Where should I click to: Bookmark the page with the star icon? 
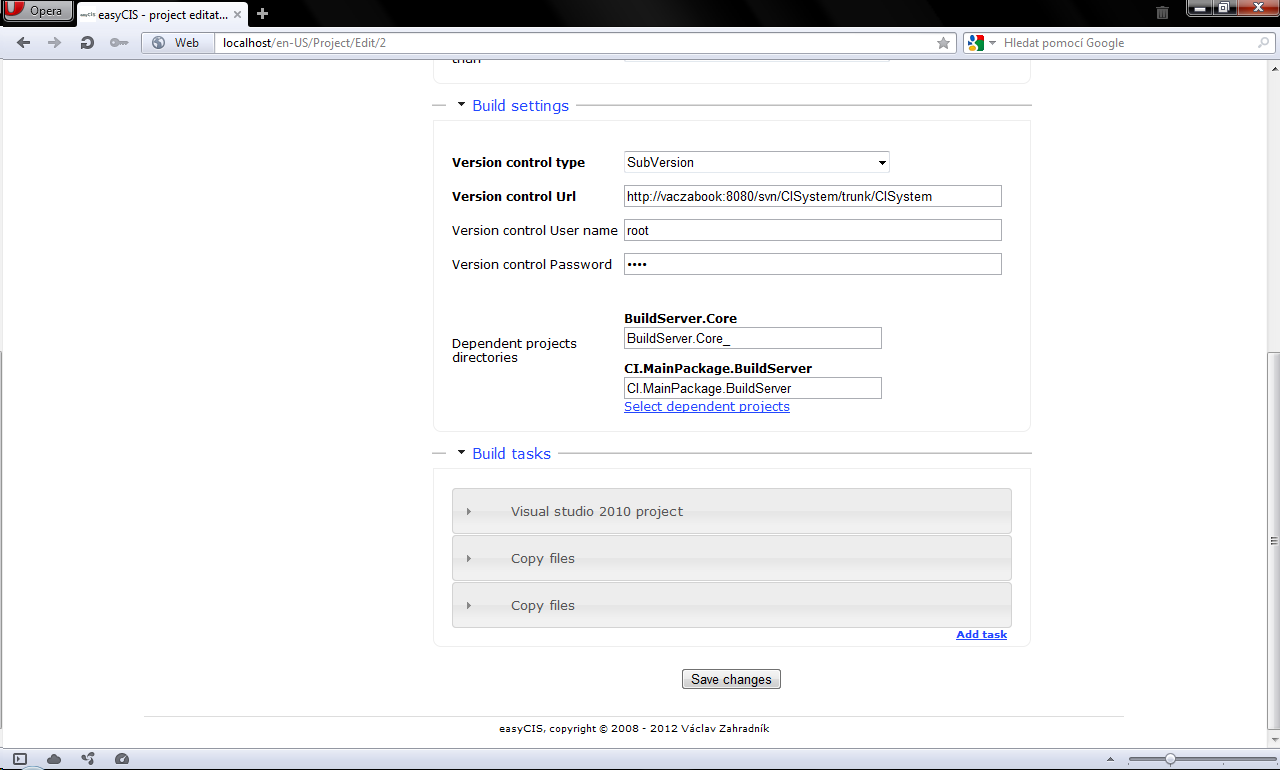(943, 43)
